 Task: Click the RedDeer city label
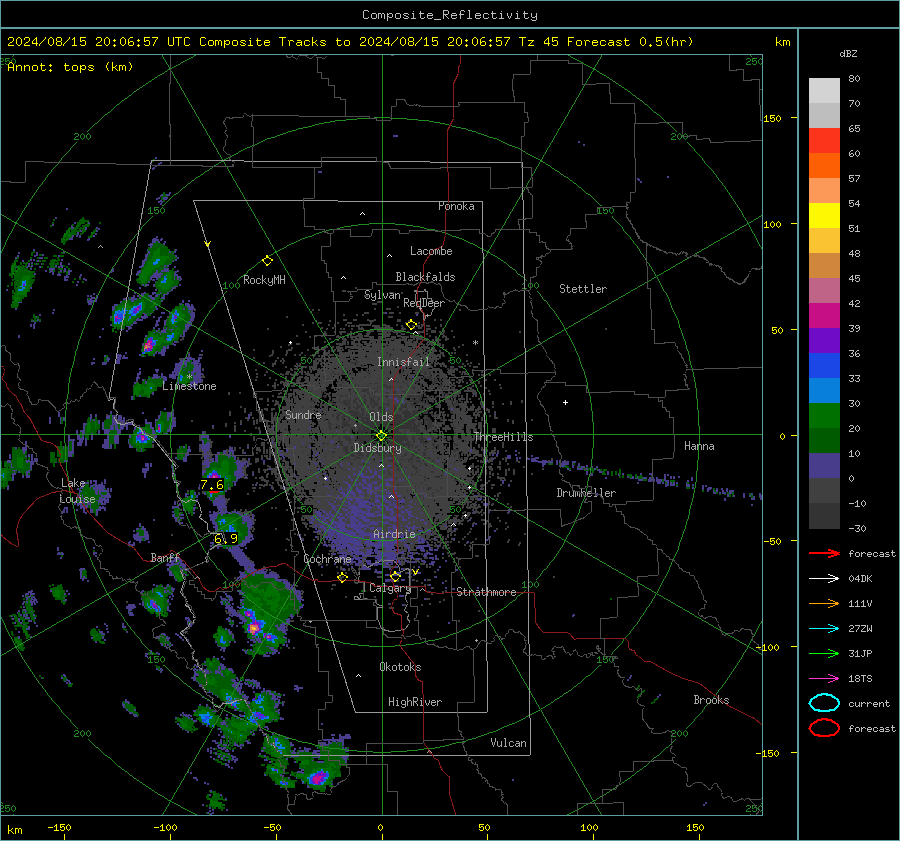(x=424, y=303)
